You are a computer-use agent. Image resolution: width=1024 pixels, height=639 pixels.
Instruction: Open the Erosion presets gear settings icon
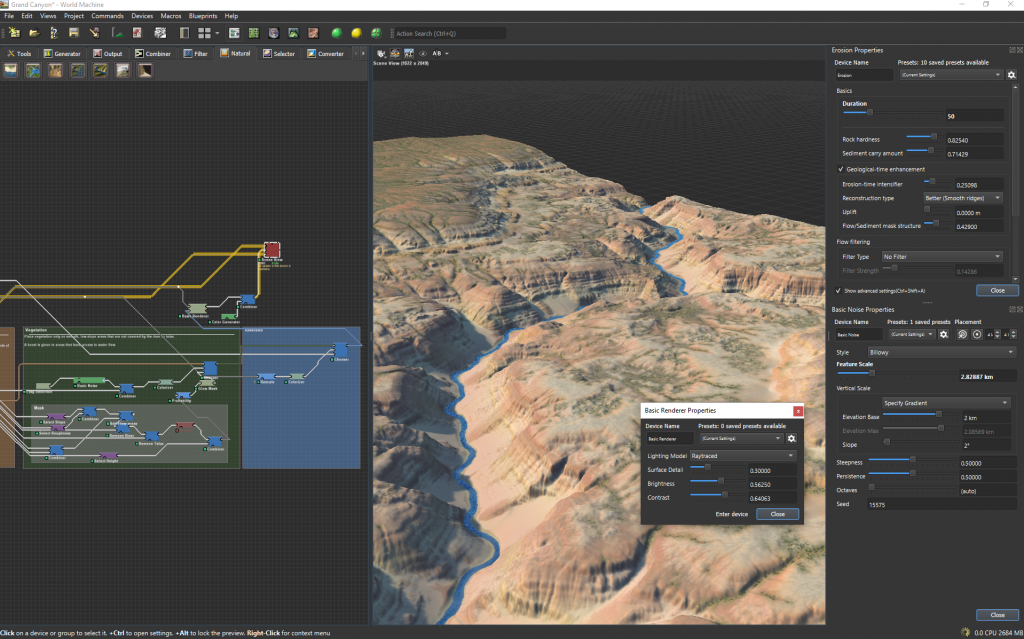click(1010, 75)
